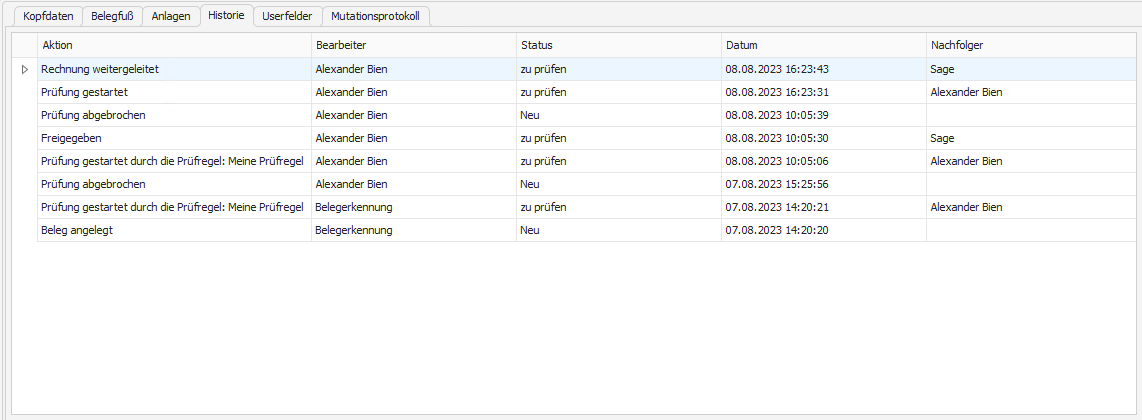The width and height of the screenshot is (1142, 420).
Task: Switch to the Belegfuß tab
Action: (x=111, y=16)
